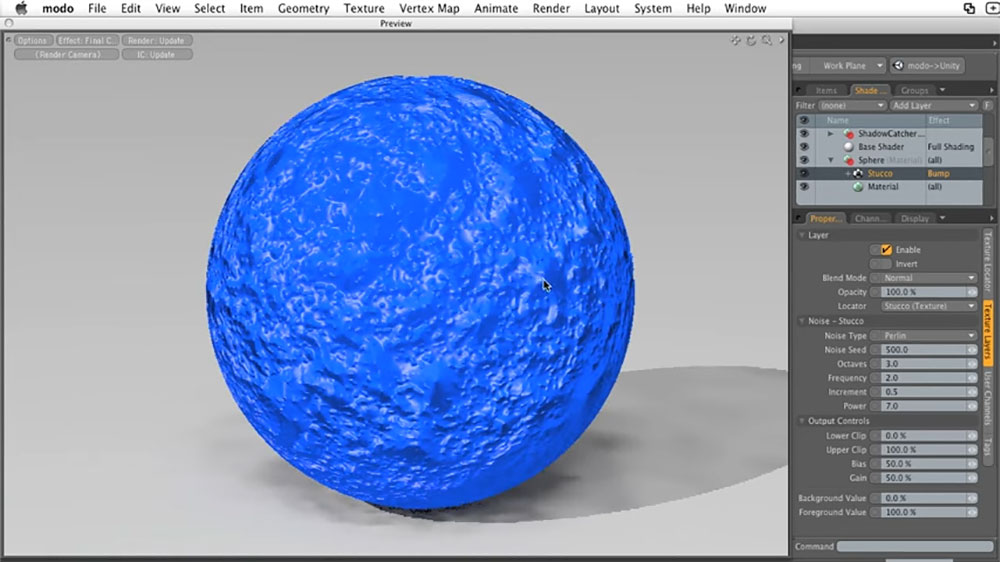Switch to the Items tab
Image resolution: width=1000 pixels, height=562 pixels.
tap(826, 91)
